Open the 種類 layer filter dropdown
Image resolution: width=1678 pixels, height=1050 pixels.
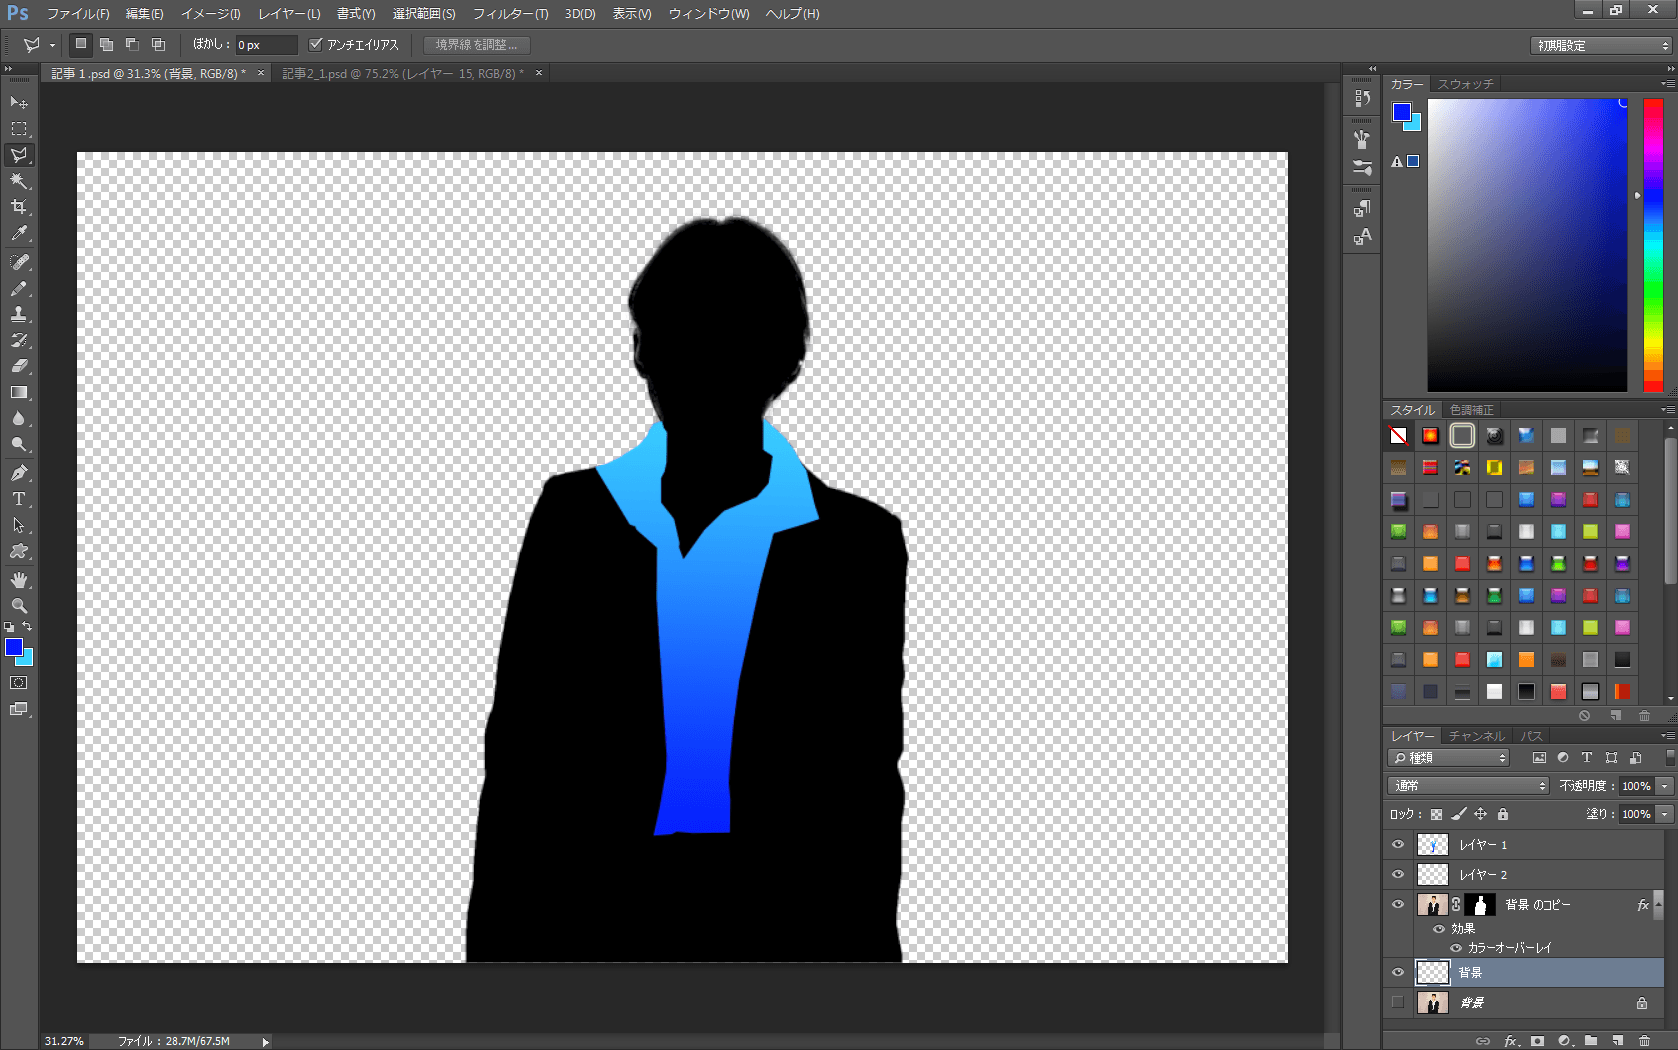pos(1448,758)
